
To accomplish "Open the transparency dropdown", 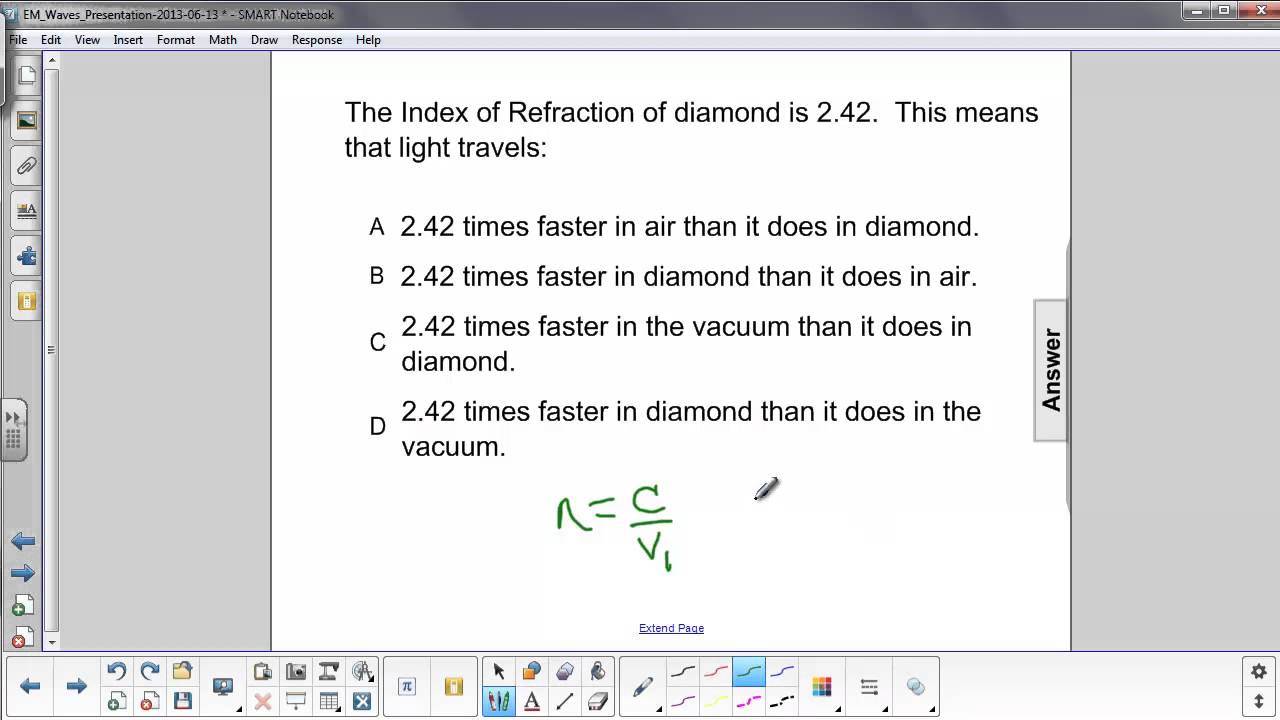I will 918,687.
